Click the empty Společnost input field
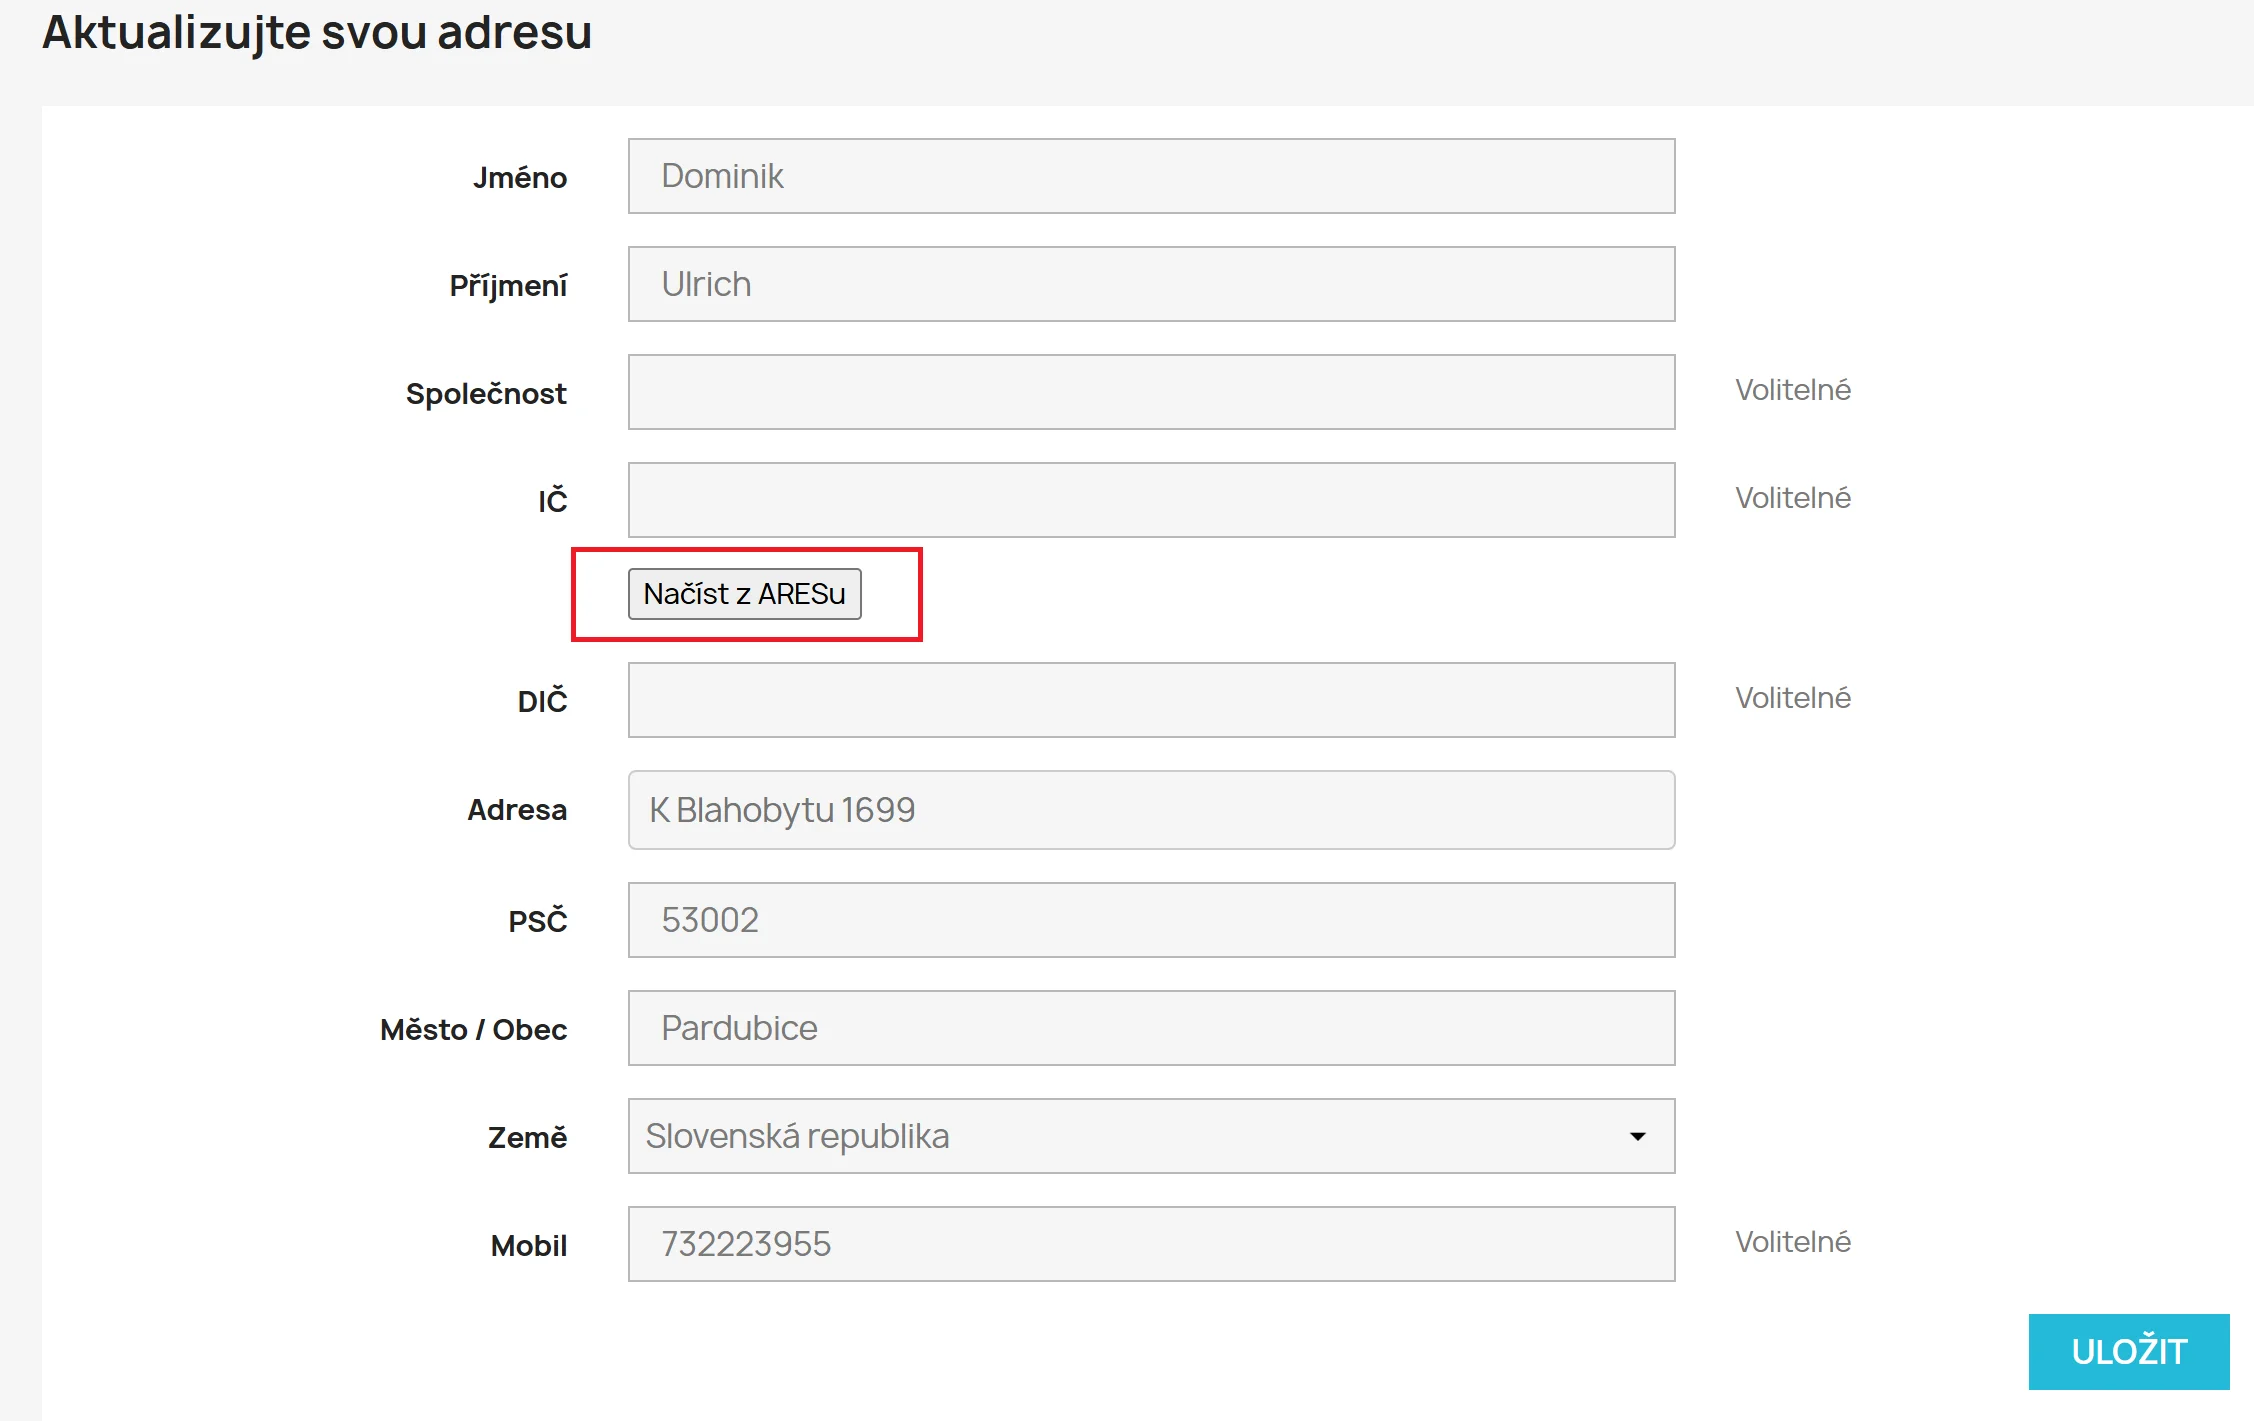 click(x=1151, y=392)
